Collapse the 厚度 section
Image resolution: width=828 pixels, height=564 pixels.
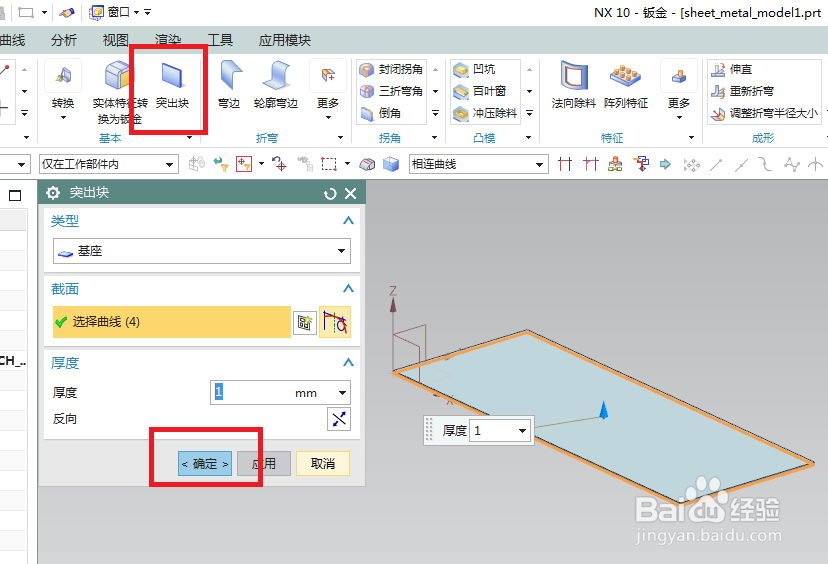(348, 362)
